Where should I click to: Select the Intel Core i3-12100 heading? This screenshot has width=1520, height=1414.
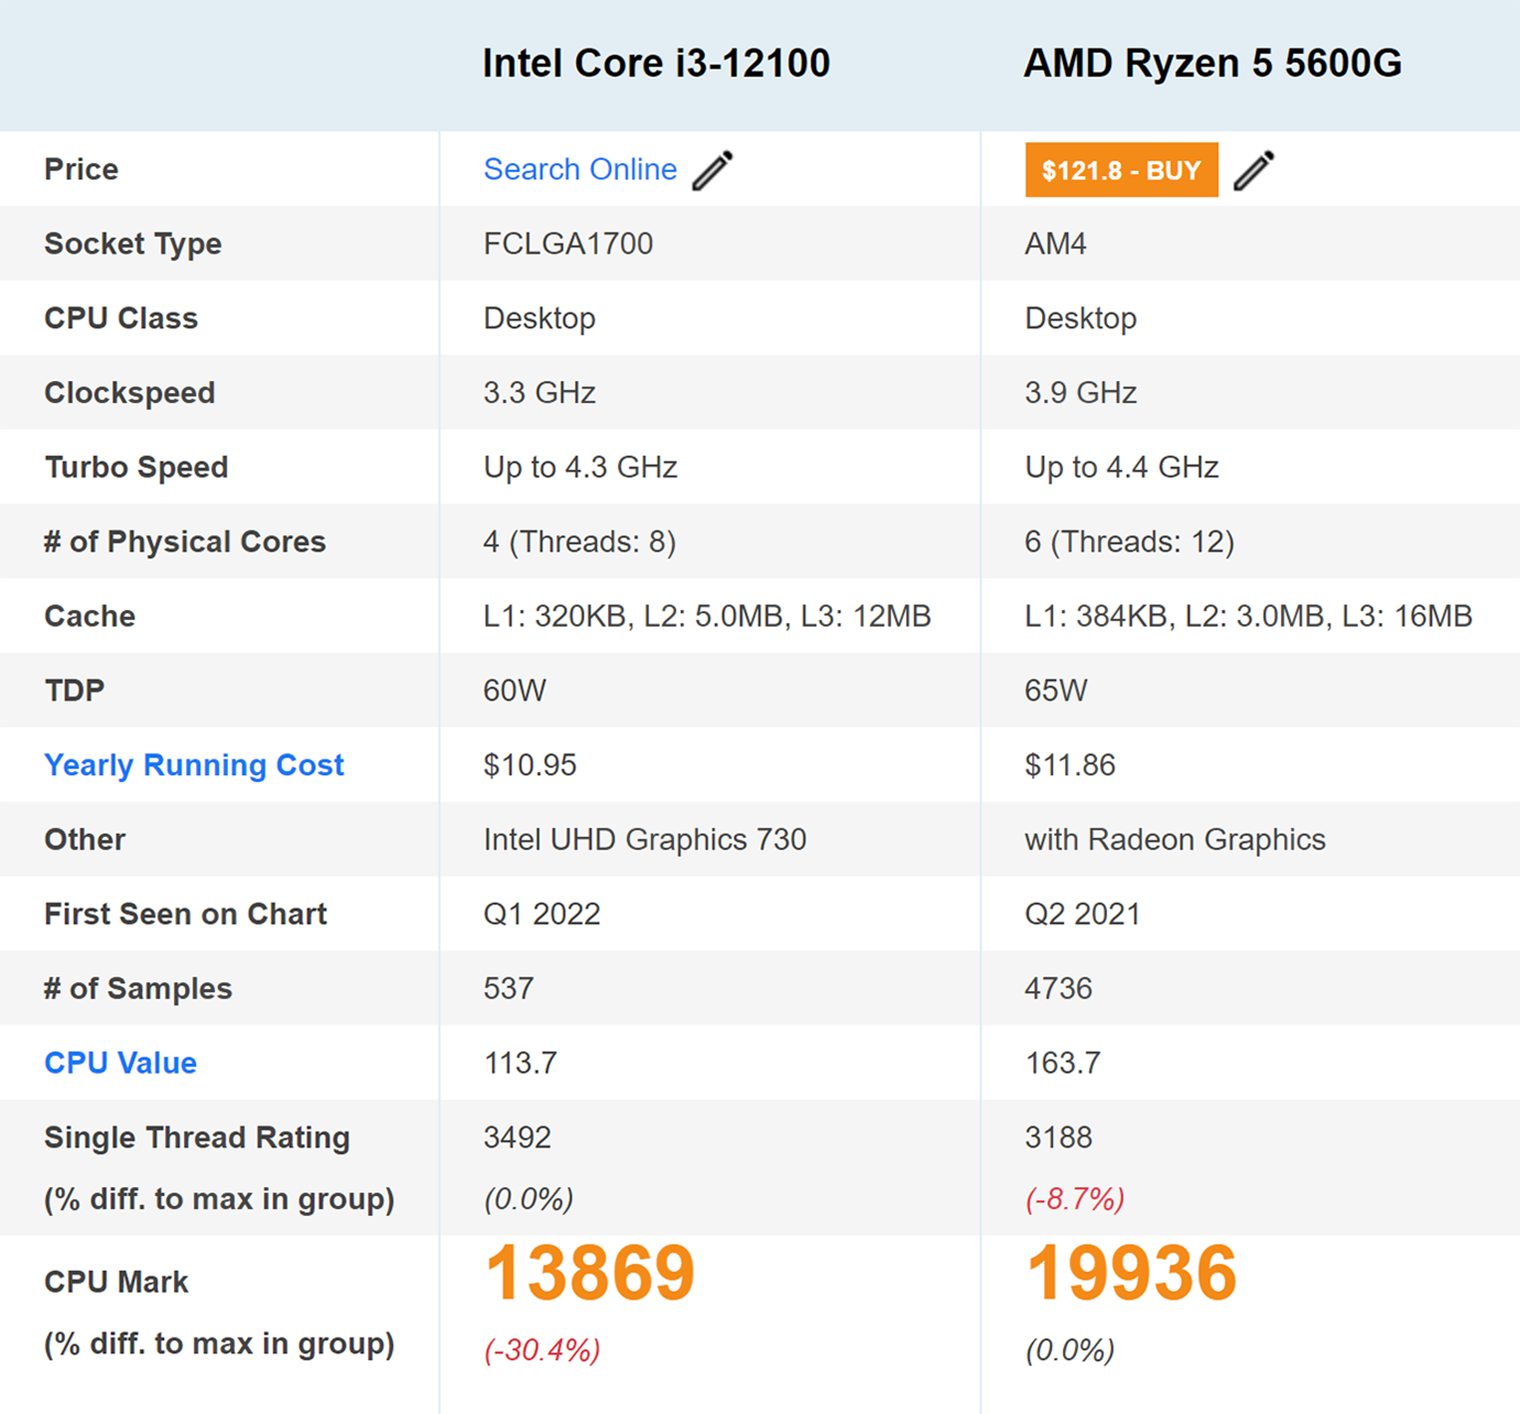656,63
